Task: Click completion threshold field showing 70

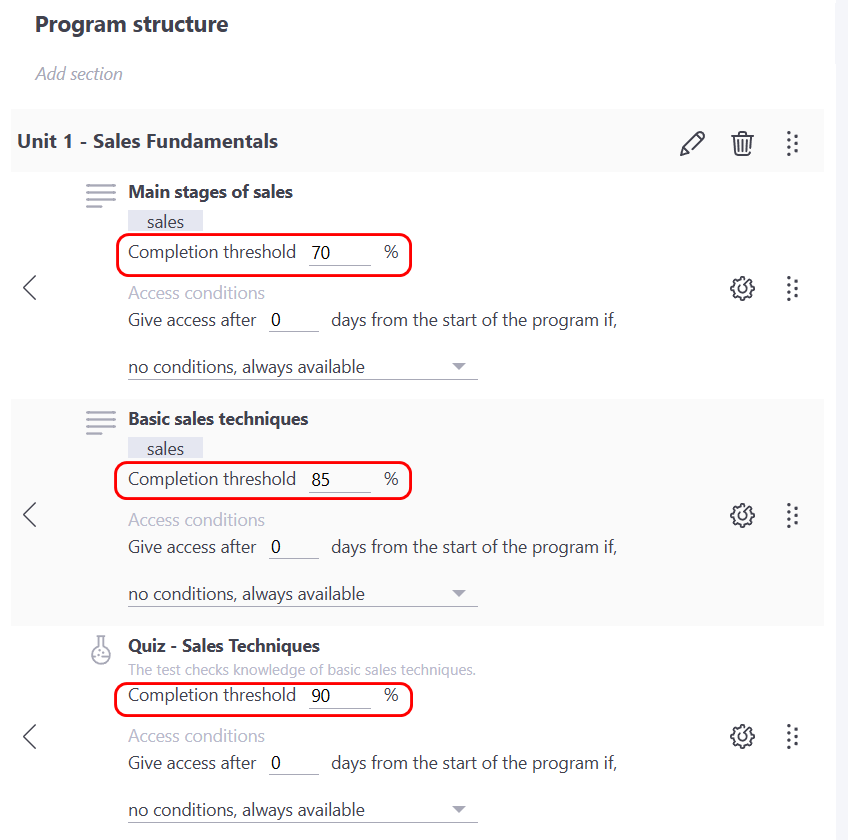Action: click(x=338, y=253)
